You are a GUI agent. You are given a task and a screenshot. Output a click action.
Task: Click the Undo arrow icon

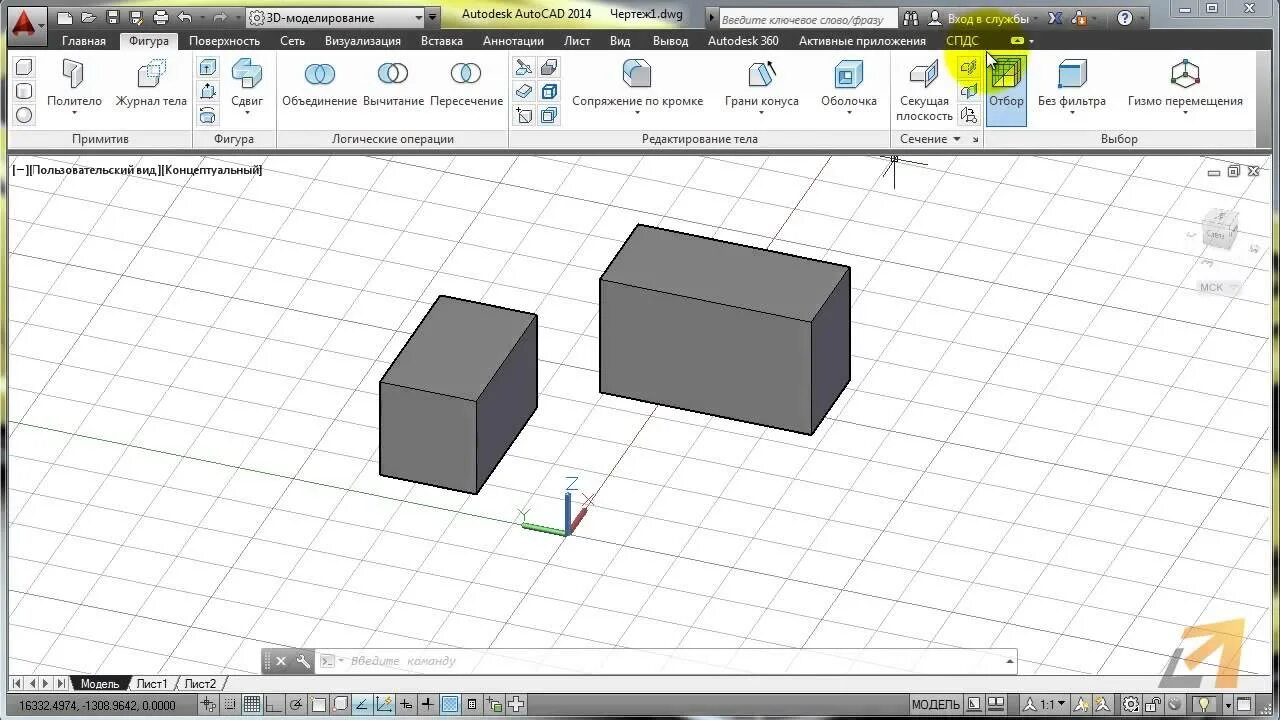[x=185, y=17]
